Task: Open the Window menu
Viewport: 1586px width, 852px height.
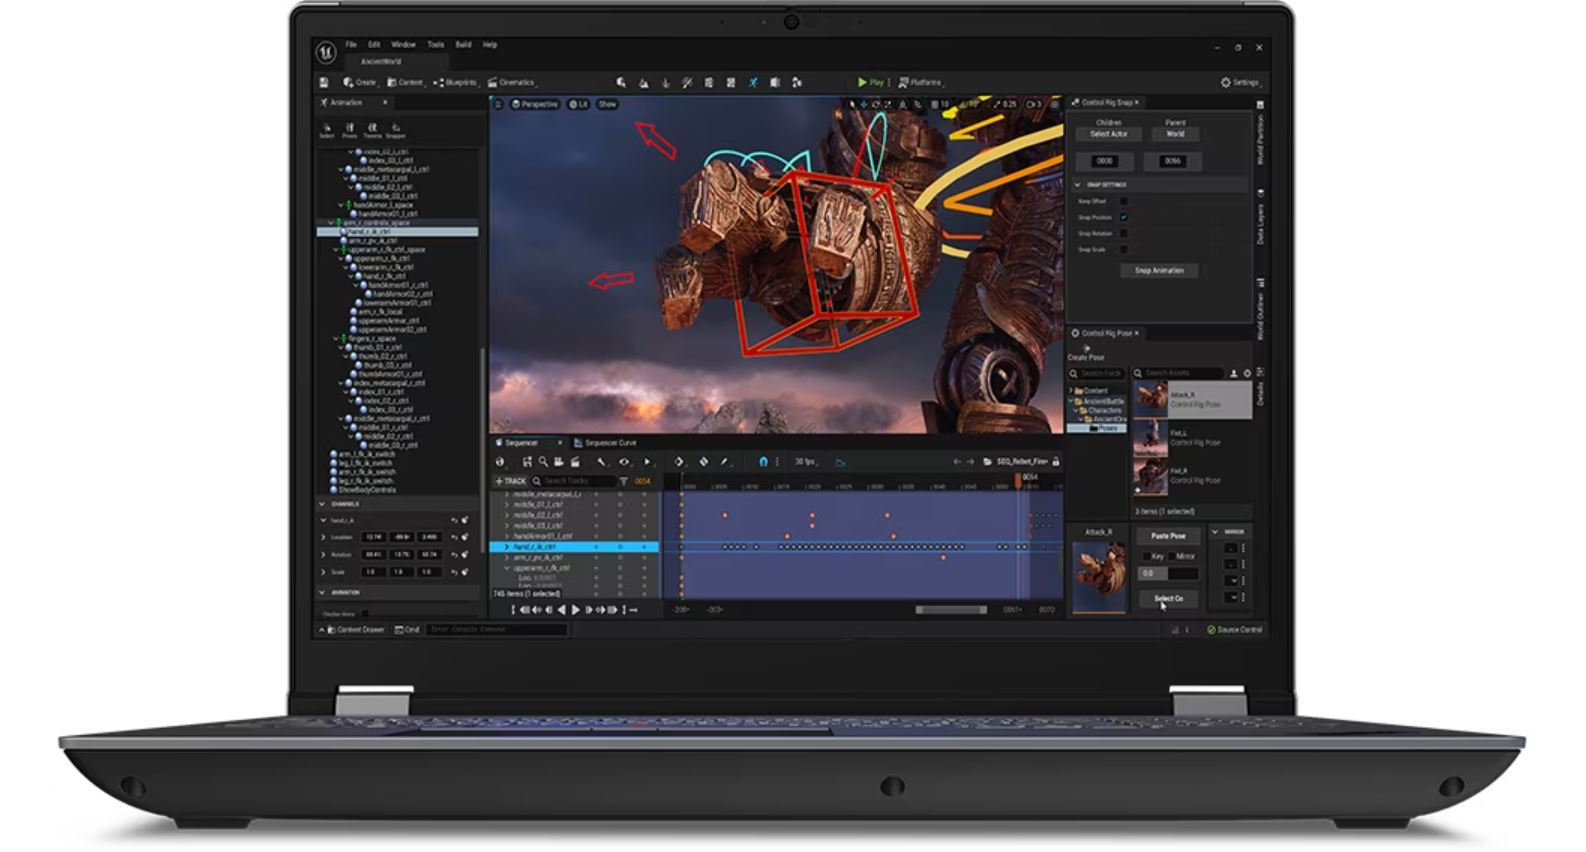Action: [403, 45]
